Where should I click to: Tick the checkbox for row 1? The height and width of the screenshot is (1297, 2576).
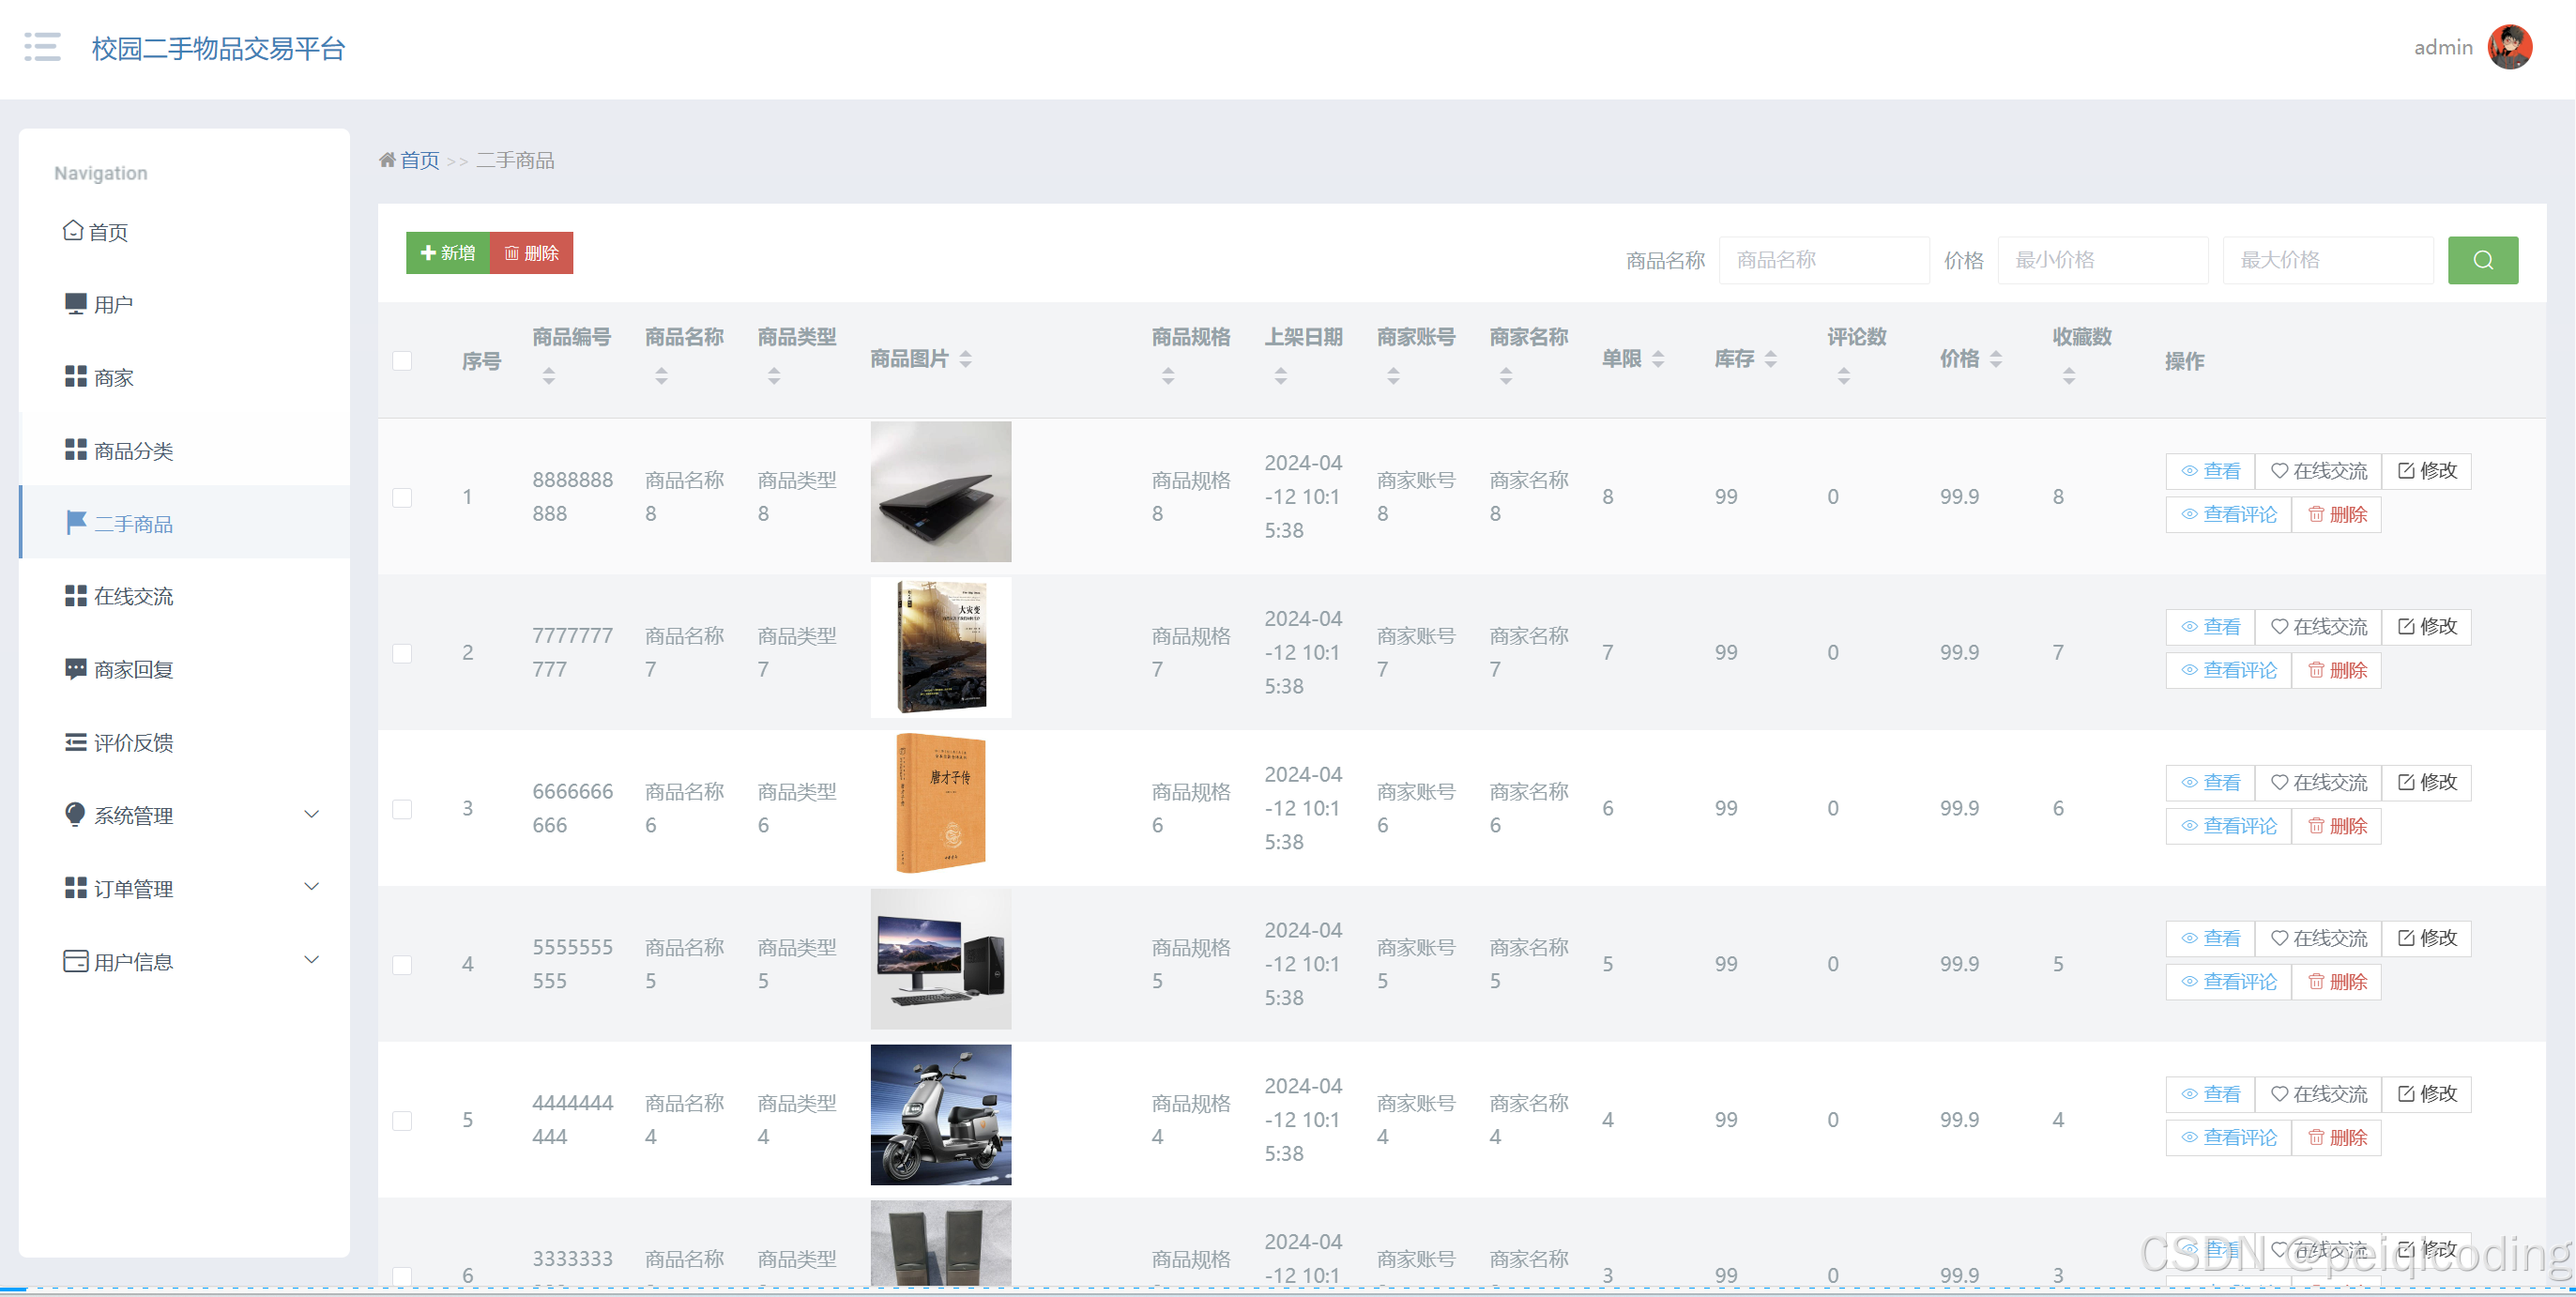[x=402, y=497]
